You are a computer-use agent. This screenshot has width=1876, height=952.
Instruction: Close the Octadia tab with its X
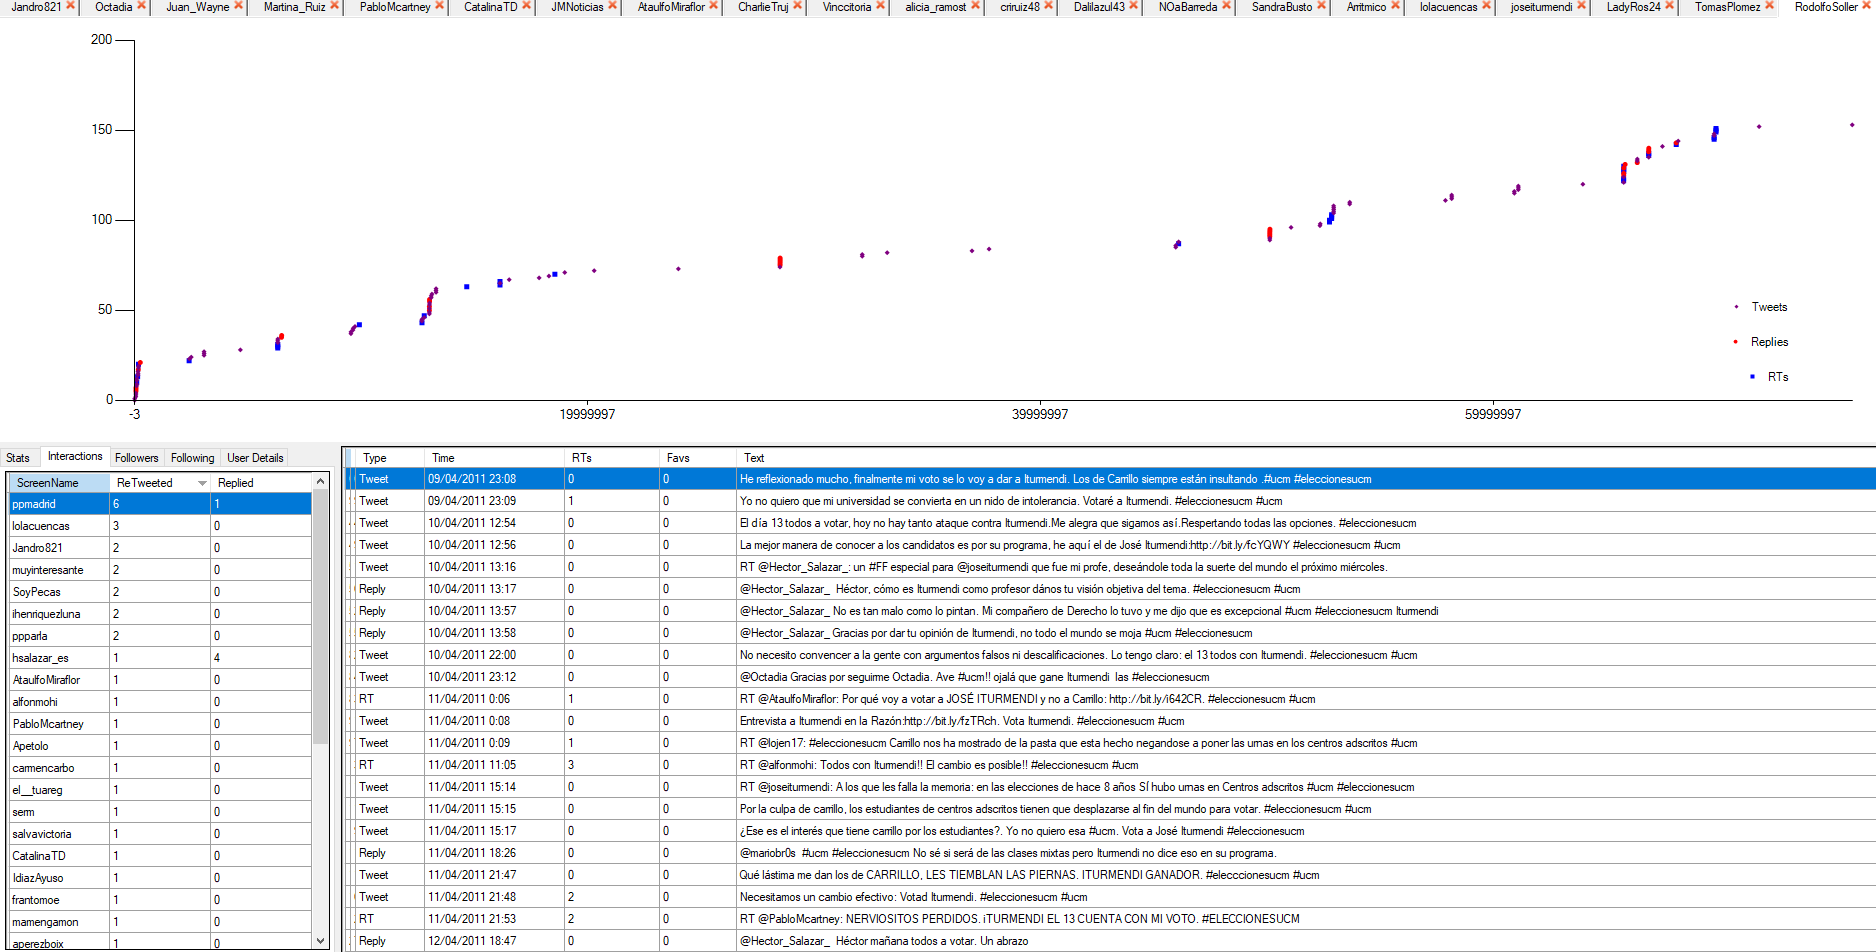pos(141,6)
